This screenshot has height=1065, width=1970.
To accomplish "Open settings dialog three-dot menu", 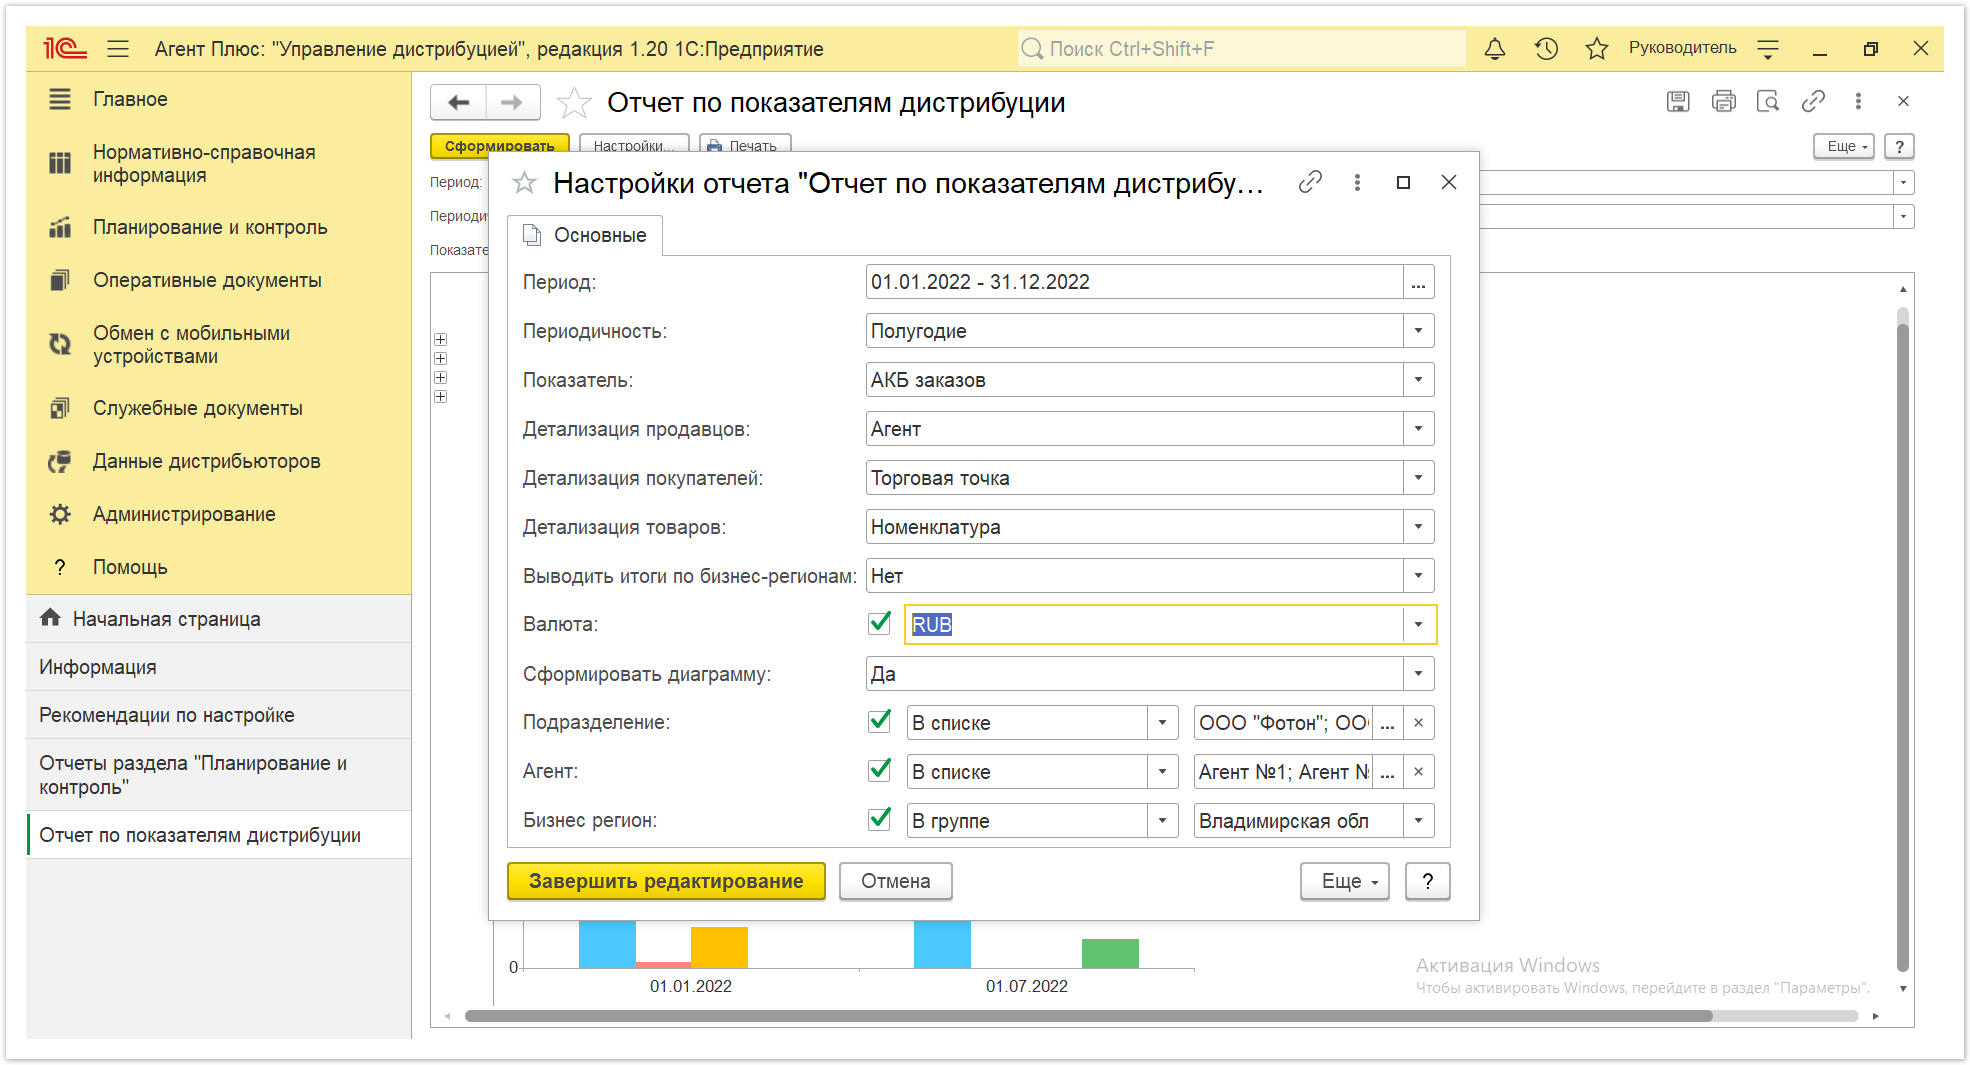I will pyautogui.click(x=1357, y=182).
